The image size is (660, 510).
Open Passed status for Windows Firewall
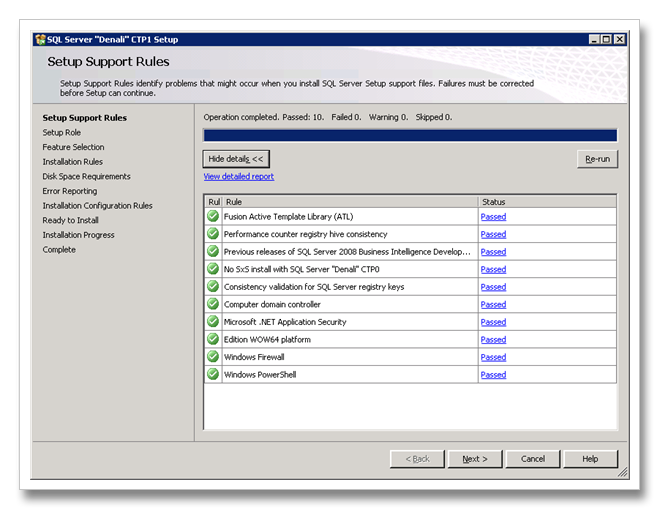(x=493, y=357)
